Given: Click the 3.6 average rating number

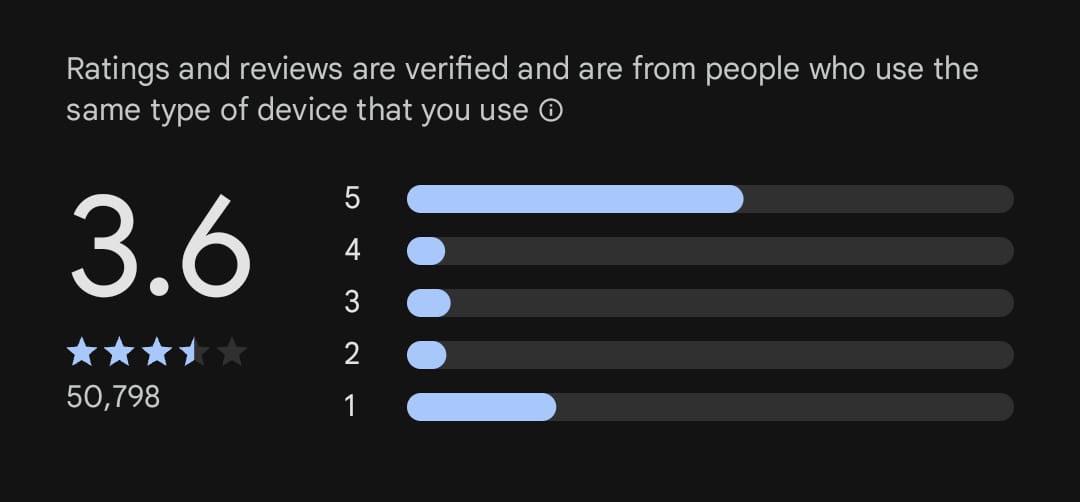Looking at the screenshot, I should [160, 247].
